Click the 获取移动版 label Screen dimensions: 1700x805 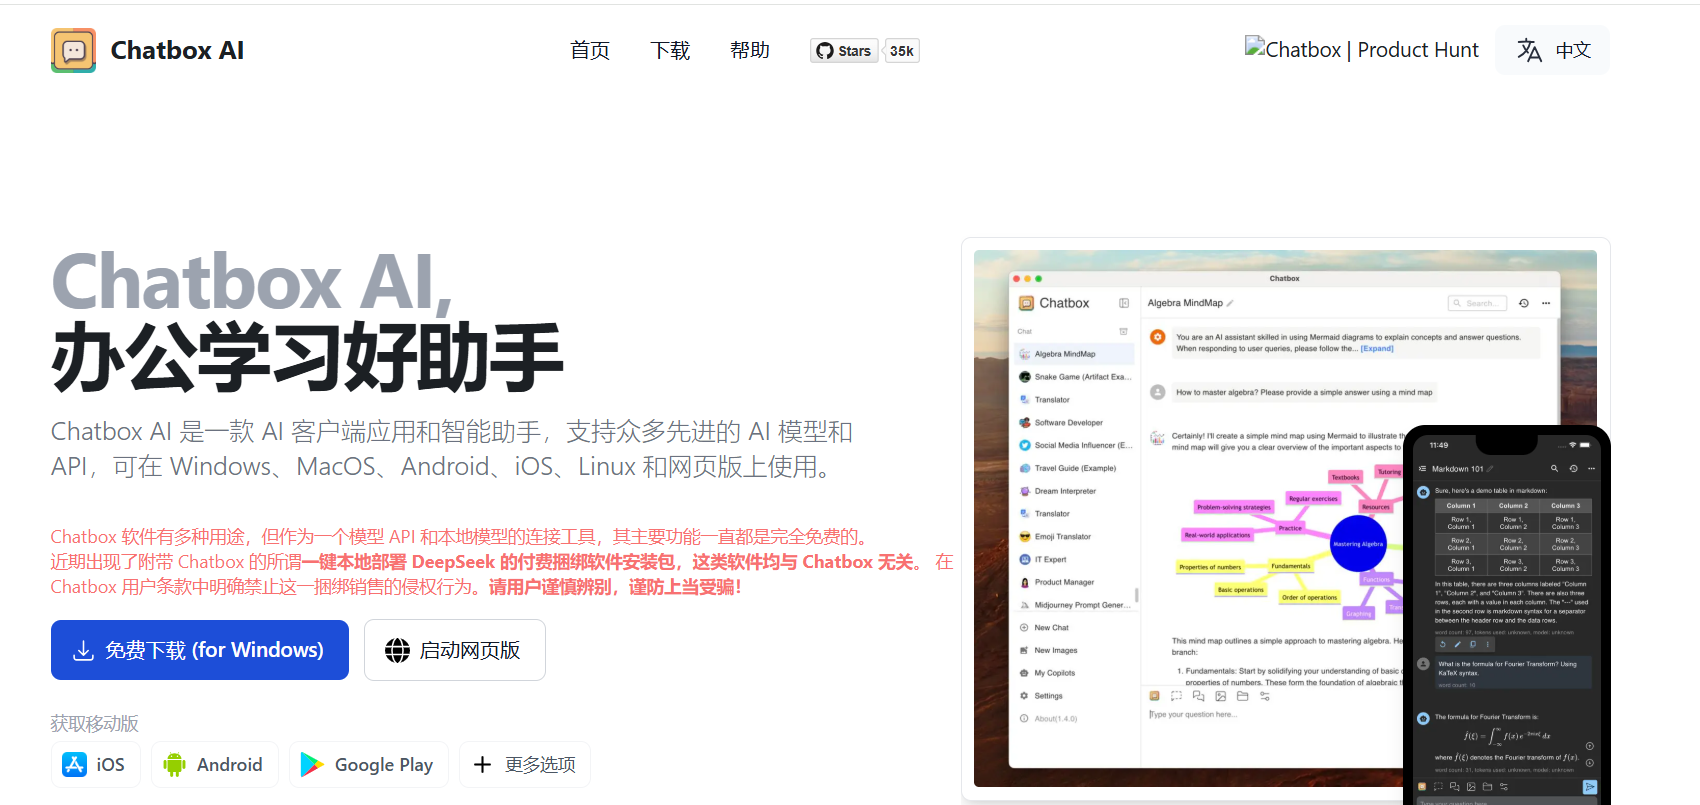95,723
